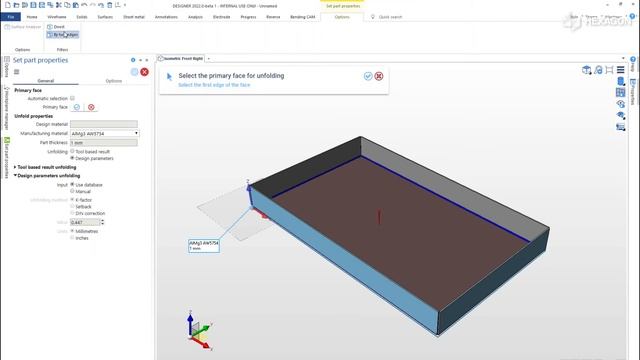Select the Setback unfolding method

click(x=72, y=207)
